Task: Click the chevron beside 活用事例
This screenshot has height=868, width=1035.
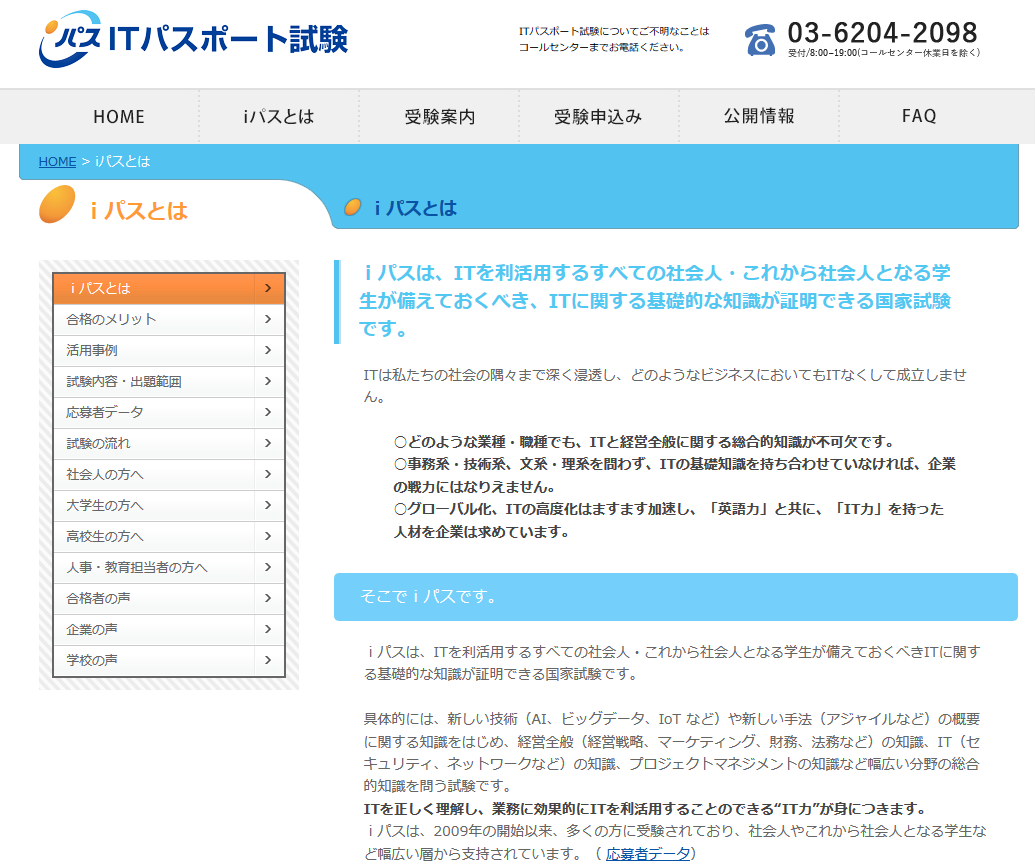Action: [268, 350]
